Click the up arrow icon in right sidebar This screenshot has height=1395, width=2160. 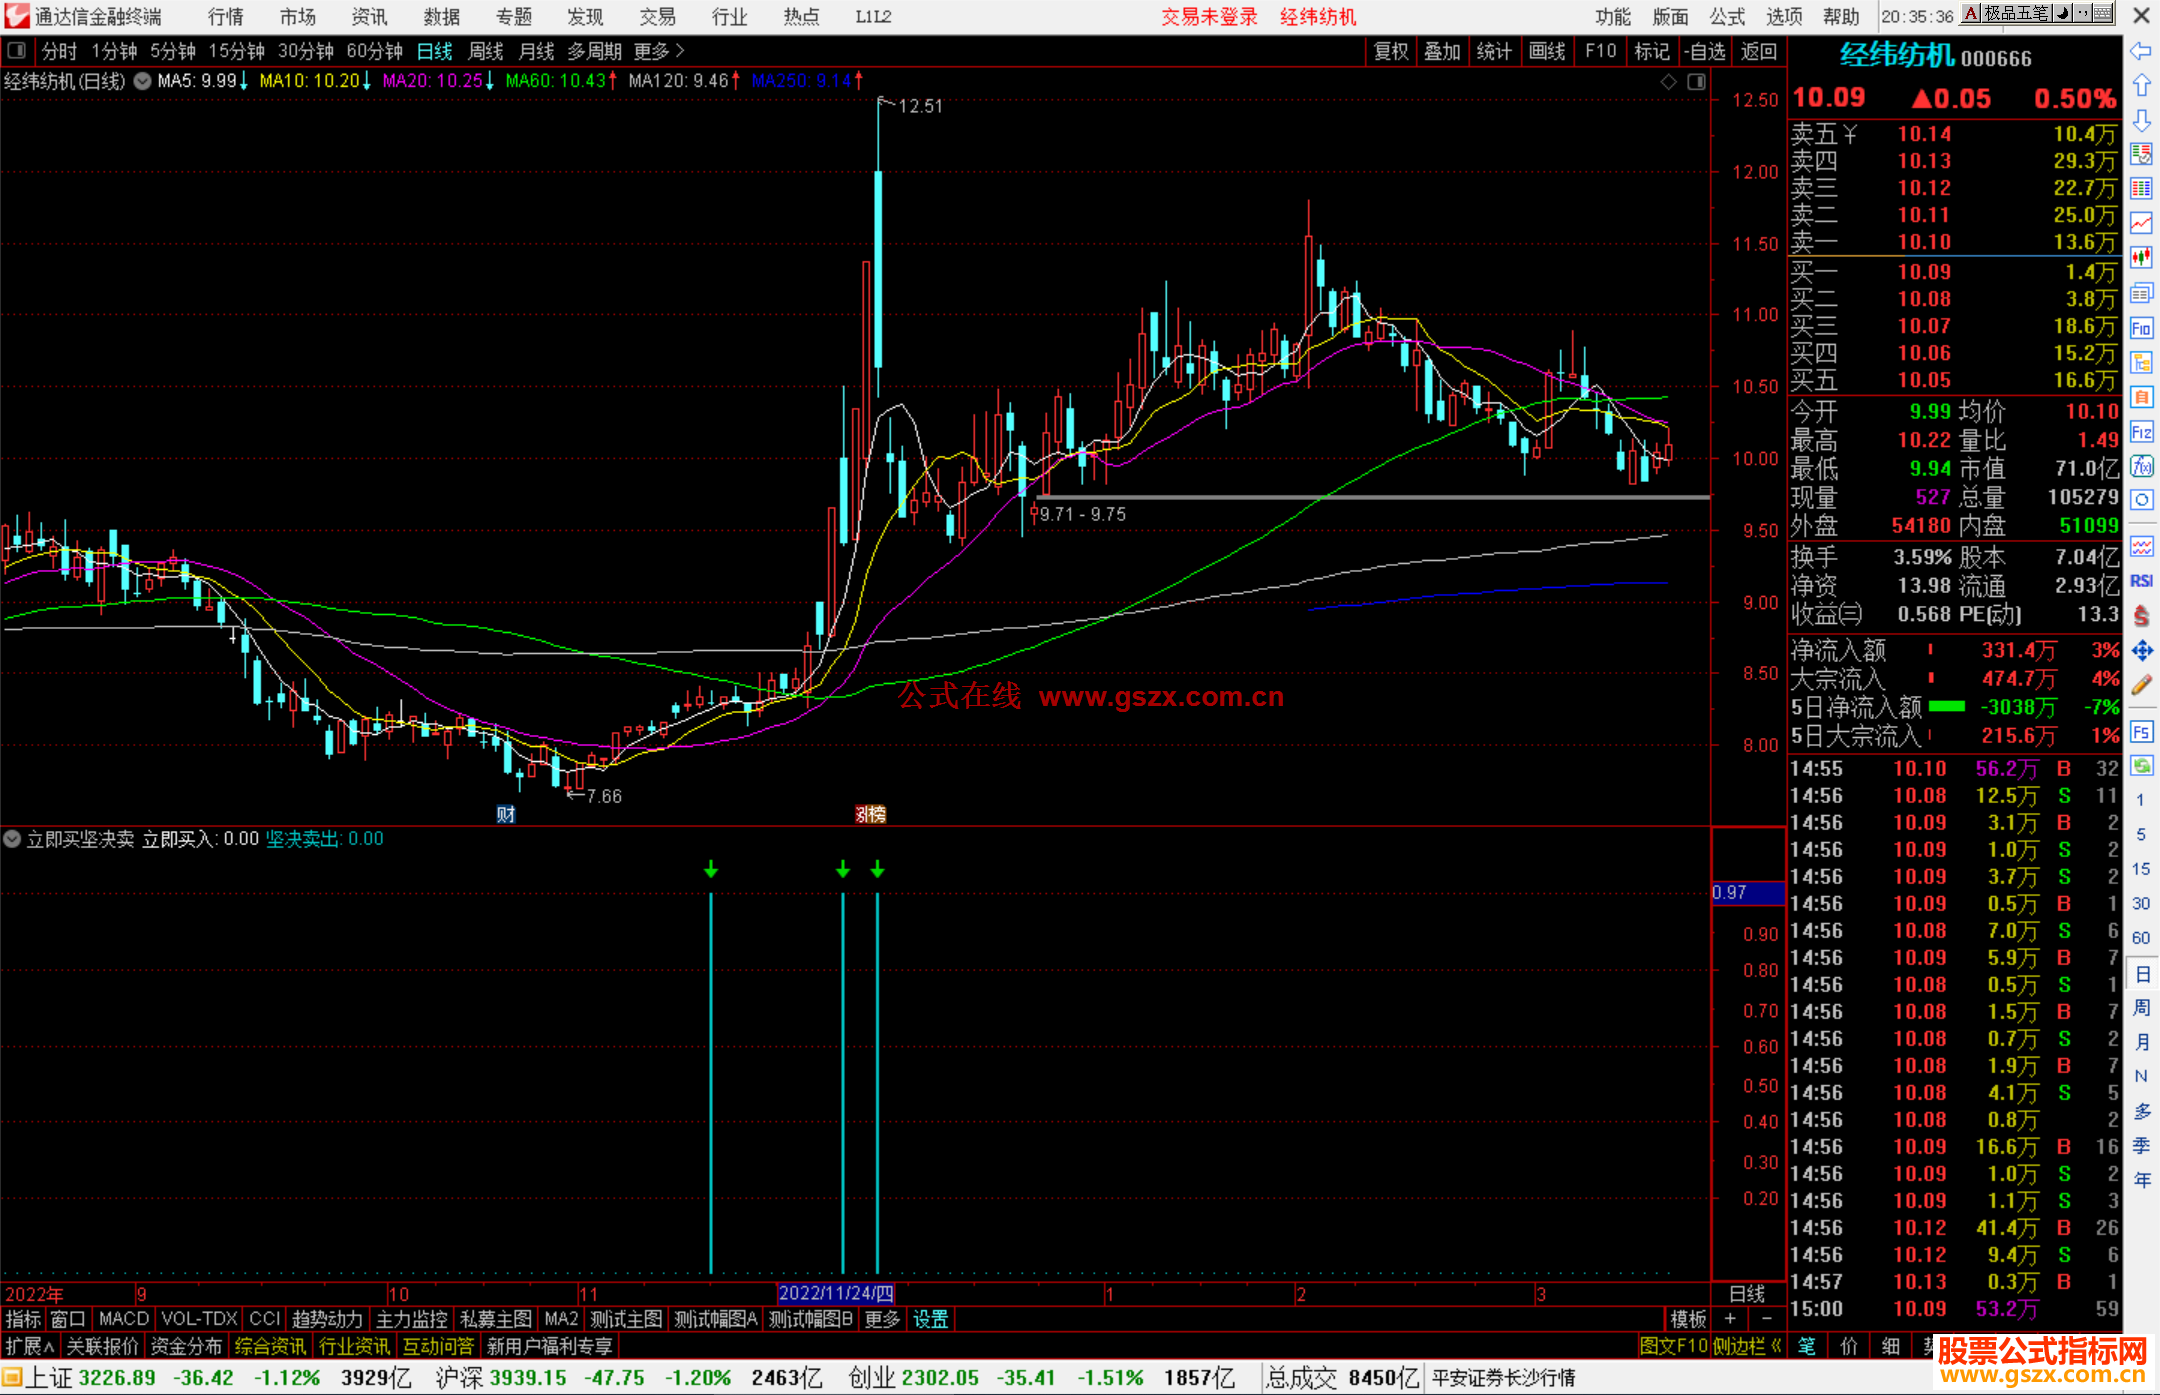click(x=2141, y=85)
